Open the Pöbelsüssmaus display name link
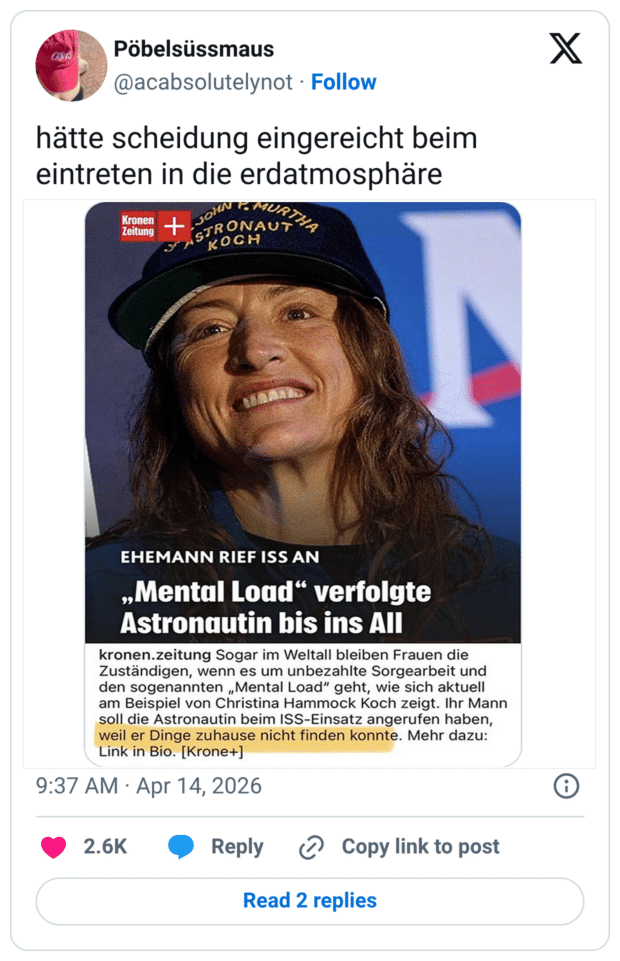 [194, 49]
